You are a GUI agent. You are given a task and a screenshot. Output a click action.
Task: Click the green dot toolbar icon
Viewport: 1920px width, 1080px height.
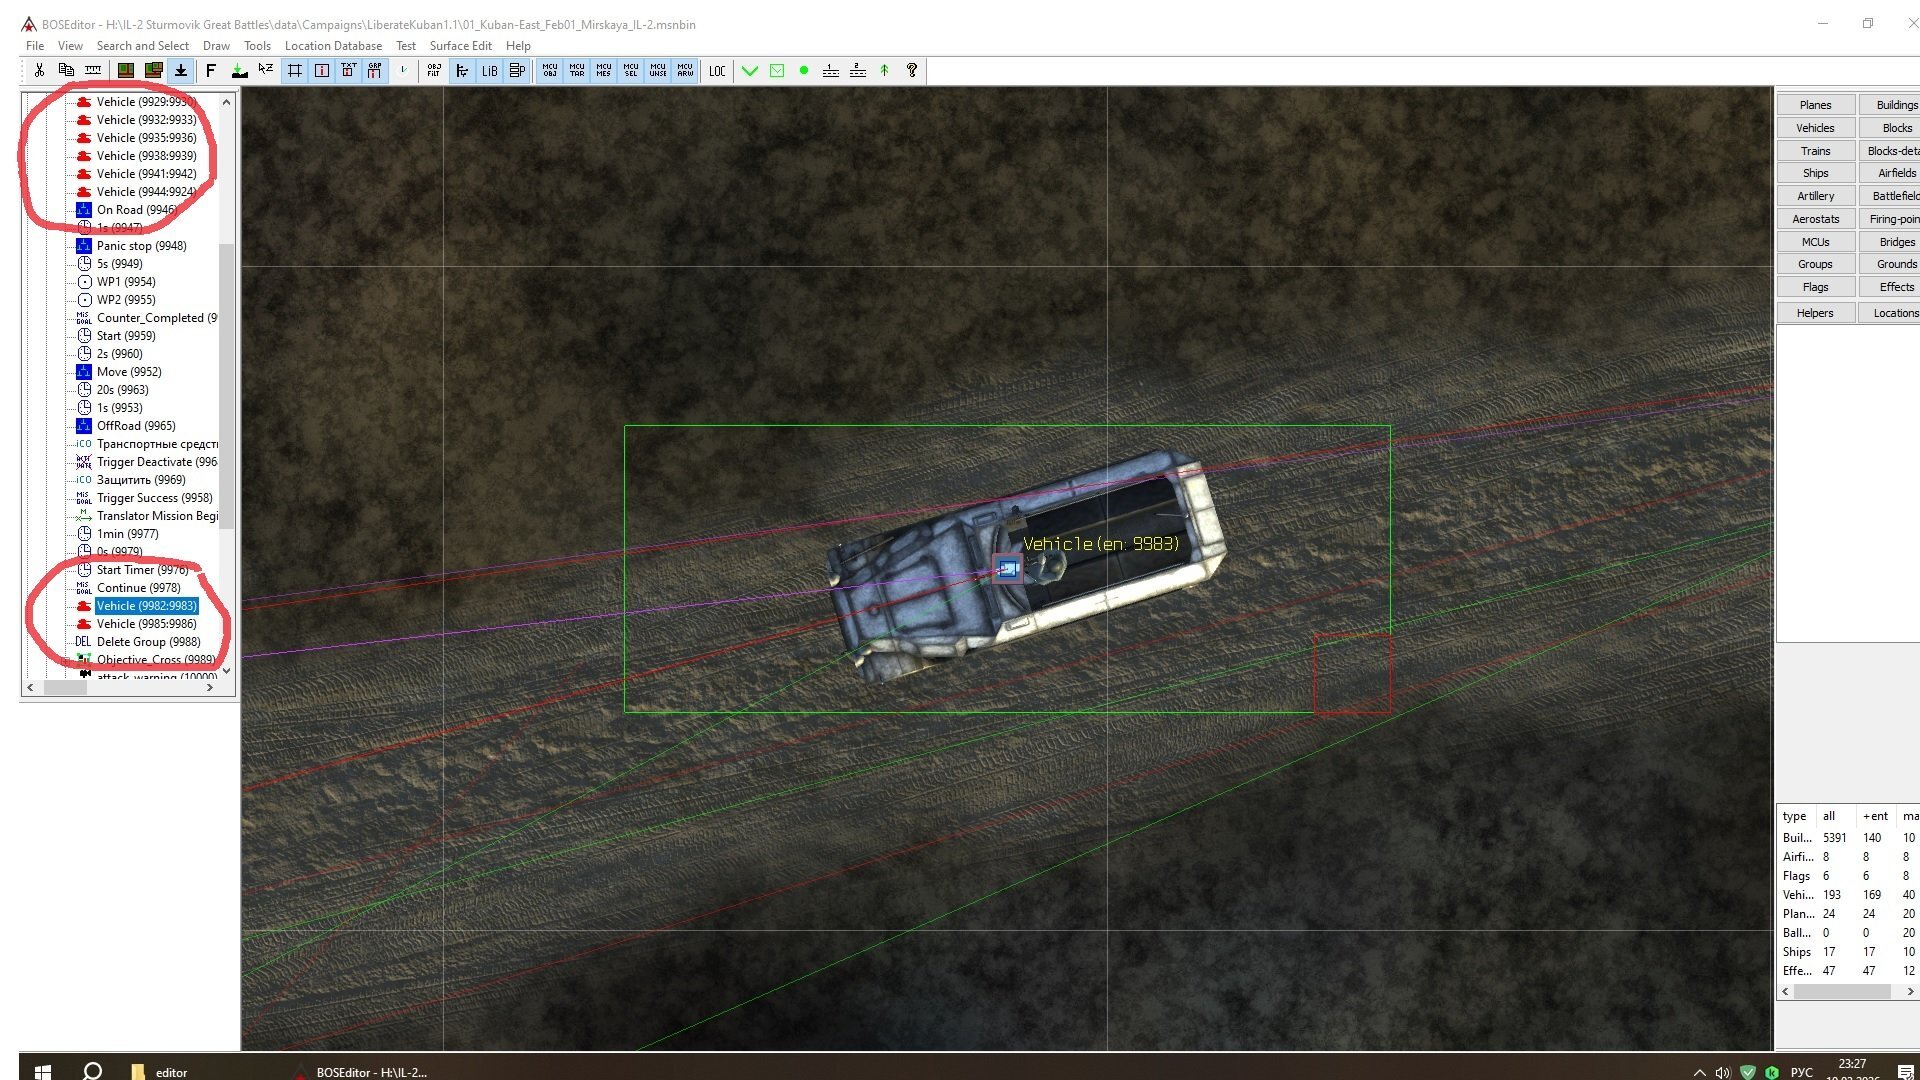coord(804,70)
